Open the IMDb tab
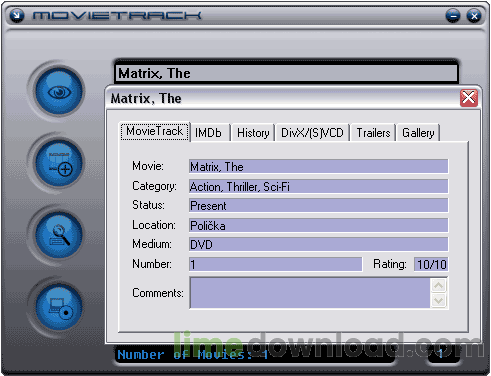 coord(209,133)
